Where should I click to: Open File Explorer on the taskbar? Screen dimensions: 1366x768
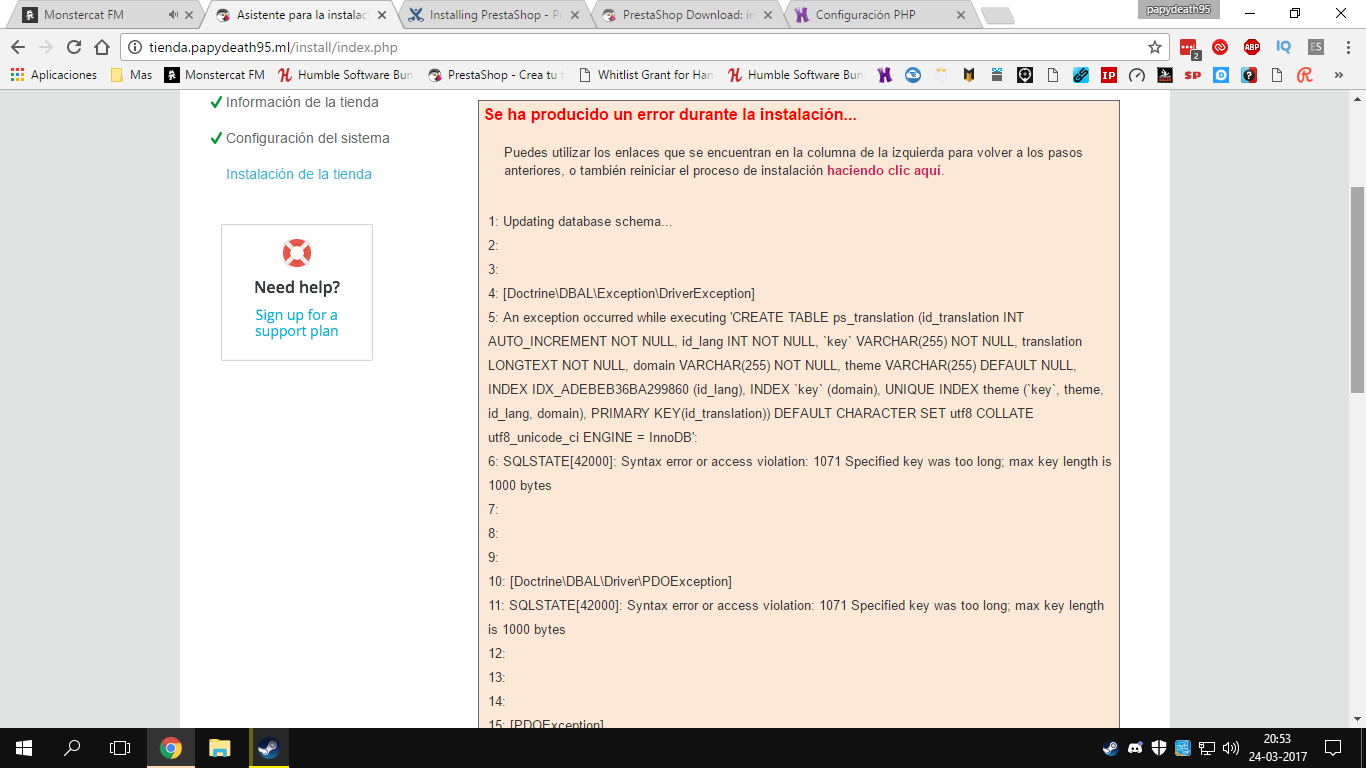tap(219, 748)
